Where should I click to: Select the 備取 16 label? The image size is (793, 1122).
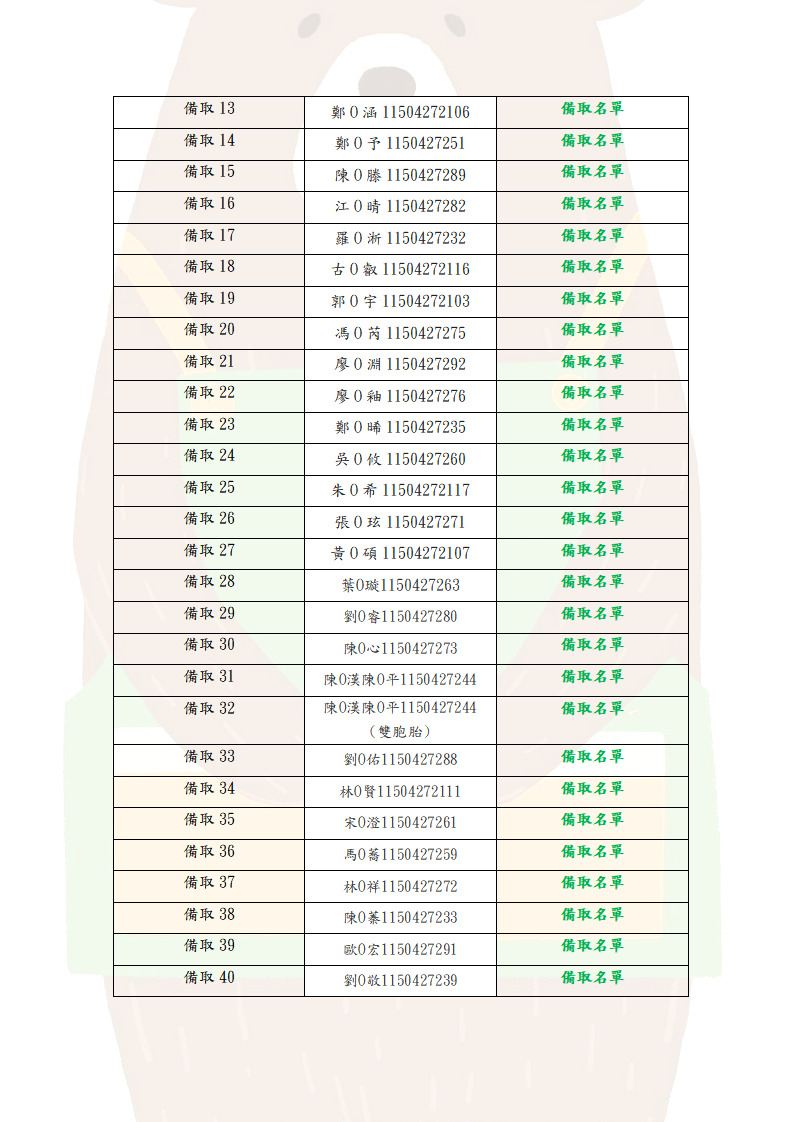(209, 204)
